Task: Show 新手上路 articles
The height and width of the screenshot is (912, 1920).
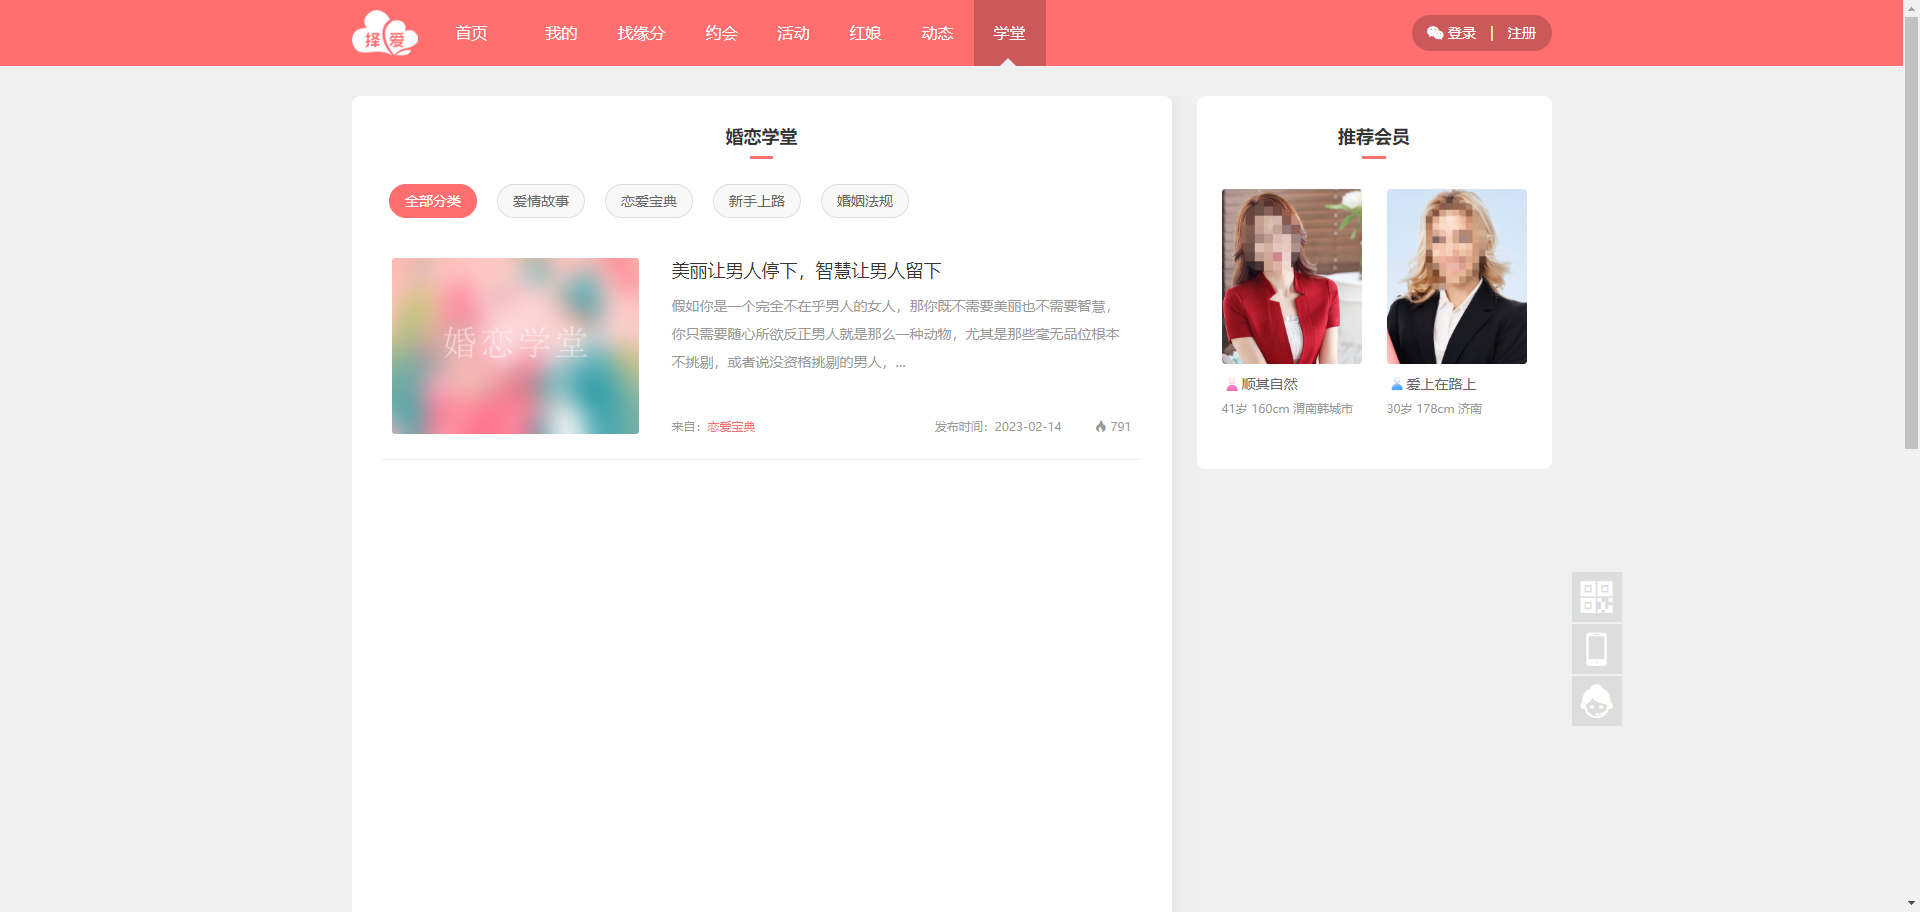Action: tap(757, 201)
